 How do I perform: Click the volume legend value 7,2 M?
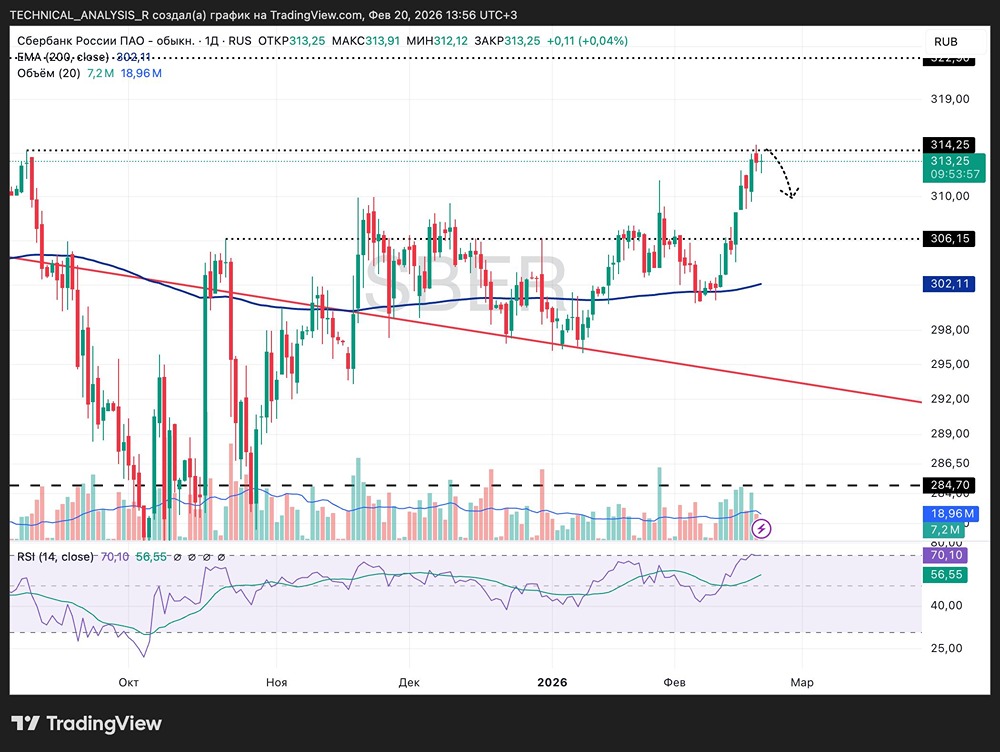[100, 73]
